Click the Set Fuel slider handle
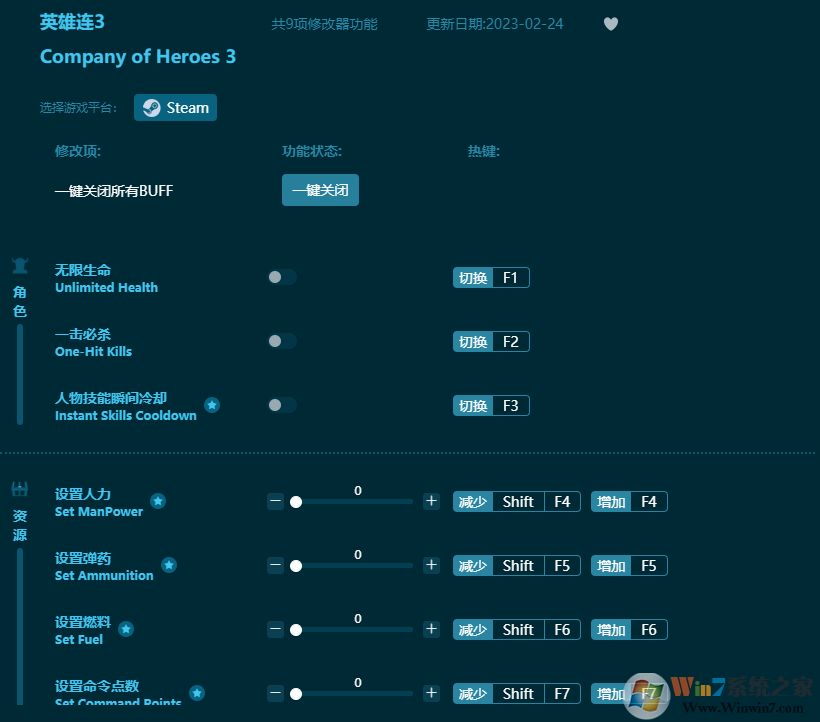This screenshot has height=722, width=820. pos(296,630)
